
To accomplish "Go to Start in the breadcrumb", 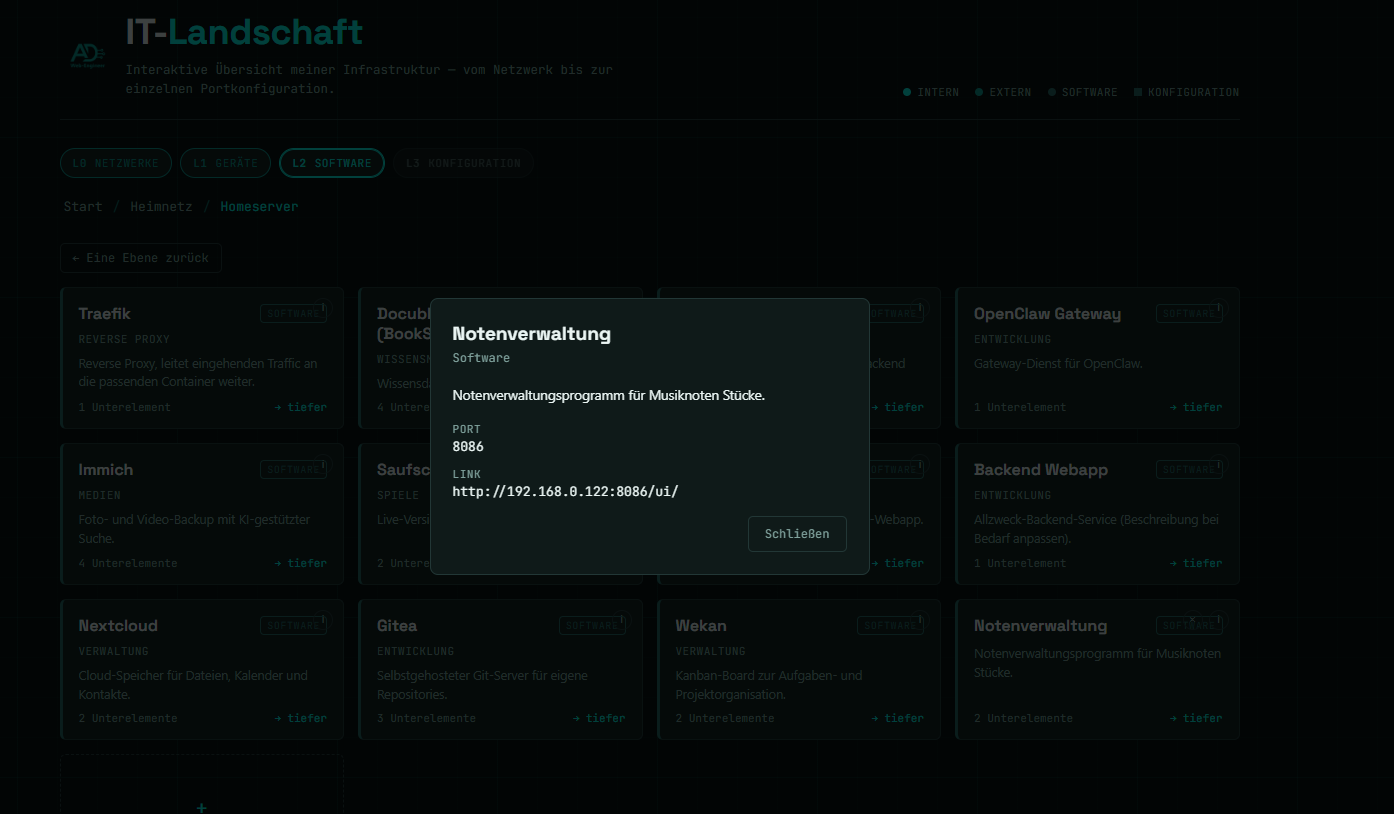I will (x=83, y=207).
